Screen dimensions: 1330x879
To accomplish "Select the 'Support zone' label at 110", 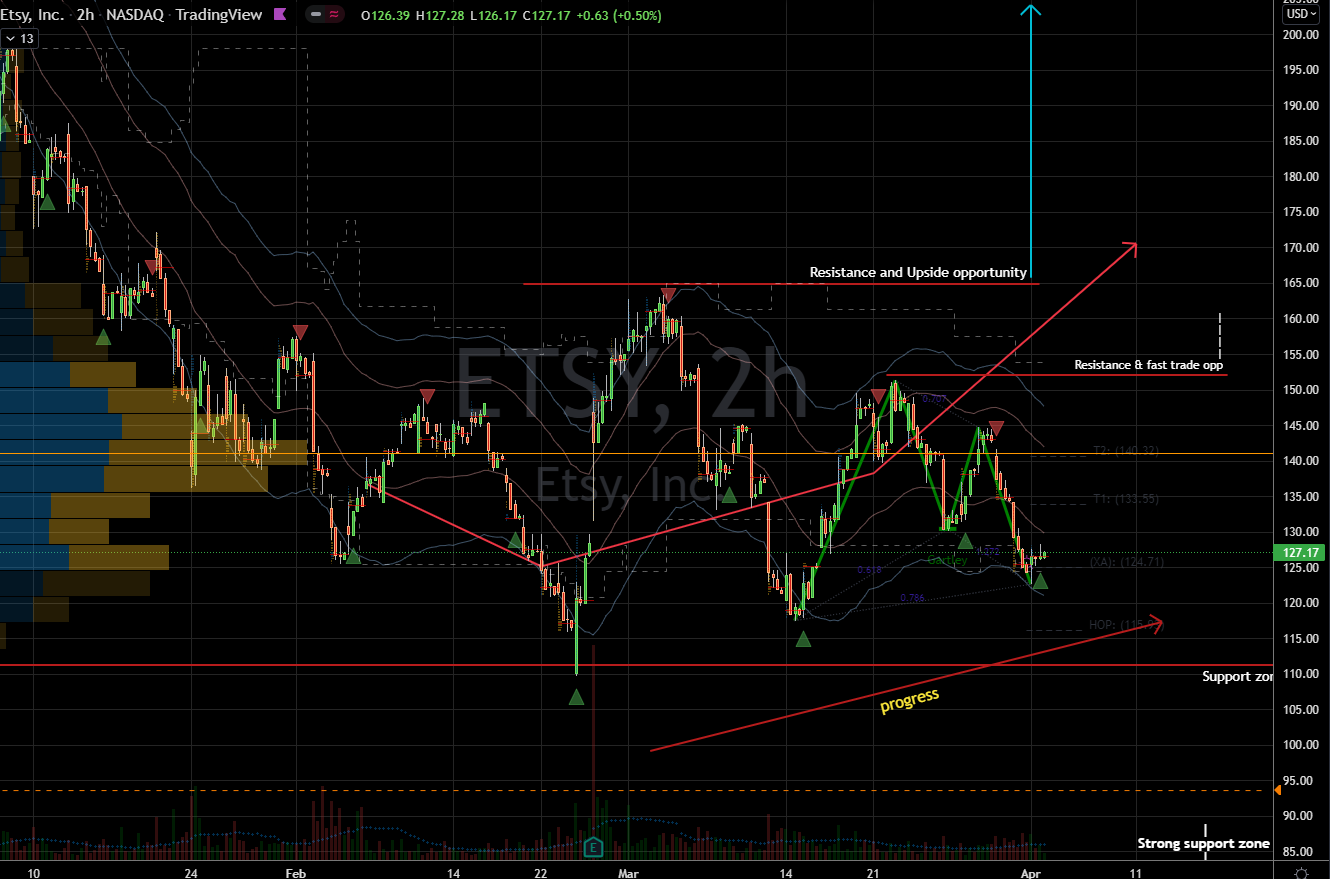I will (x=1237, y=677).
